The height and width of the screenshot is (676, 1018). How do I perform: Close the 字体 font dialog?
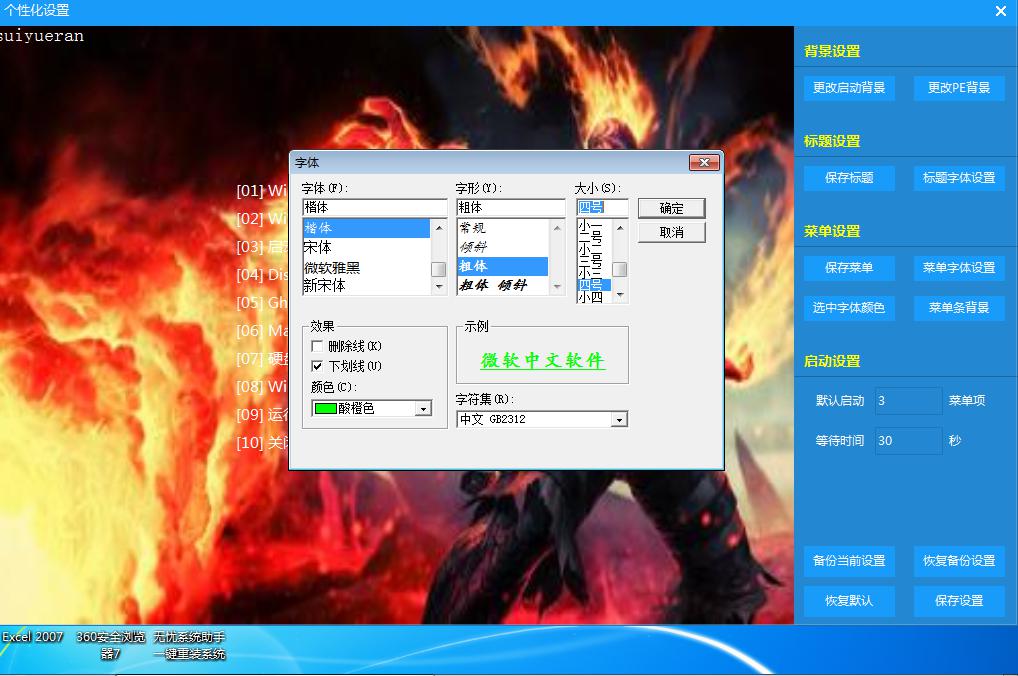click(x=704, y=162)
